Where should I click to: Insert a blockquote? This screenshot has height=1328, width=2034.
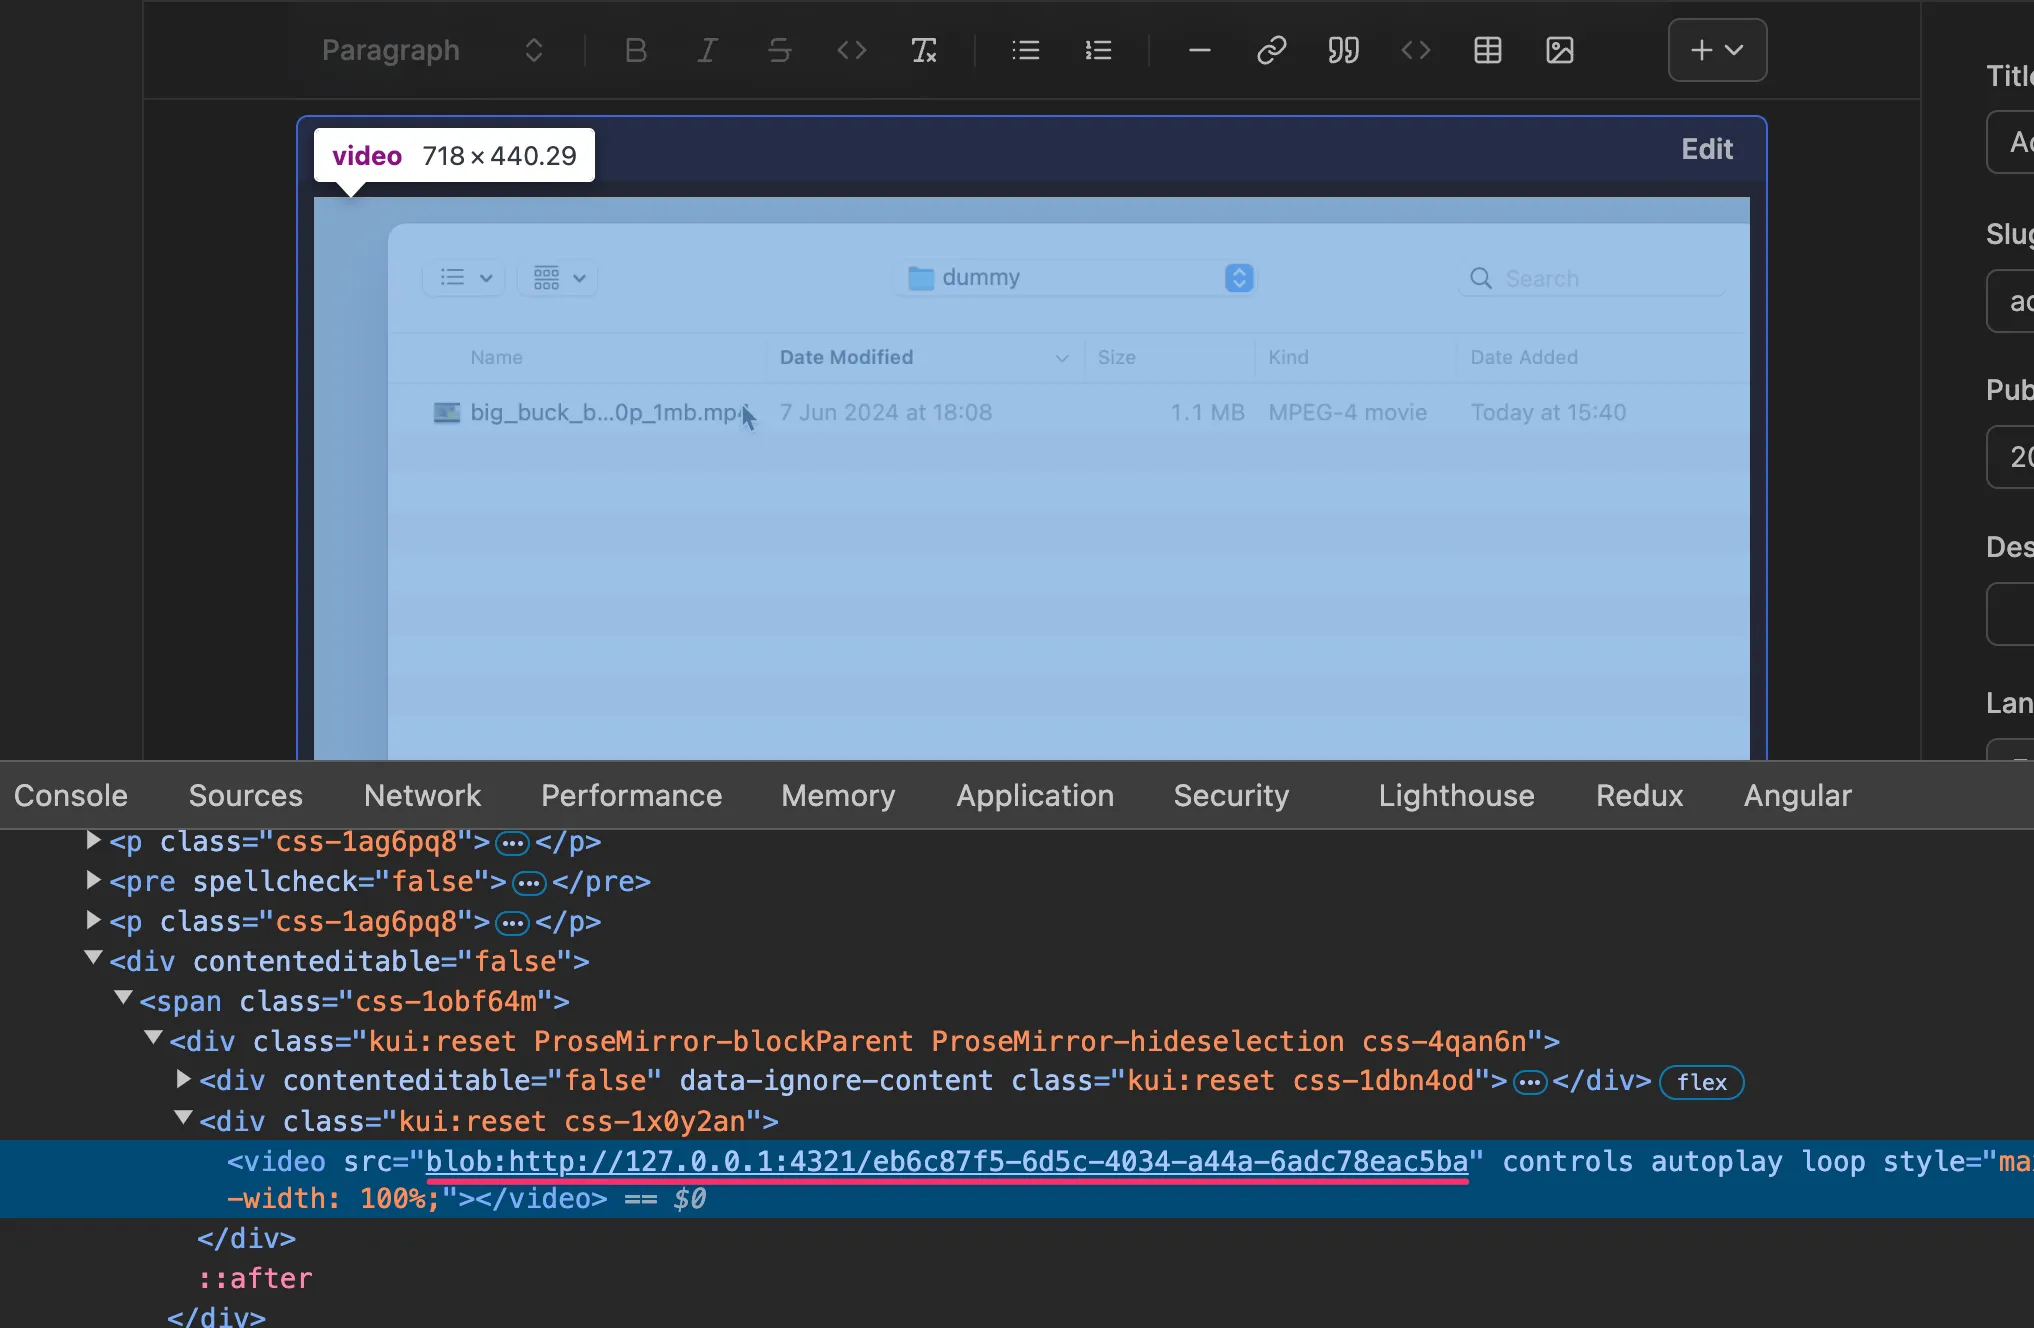(1343, 50)
